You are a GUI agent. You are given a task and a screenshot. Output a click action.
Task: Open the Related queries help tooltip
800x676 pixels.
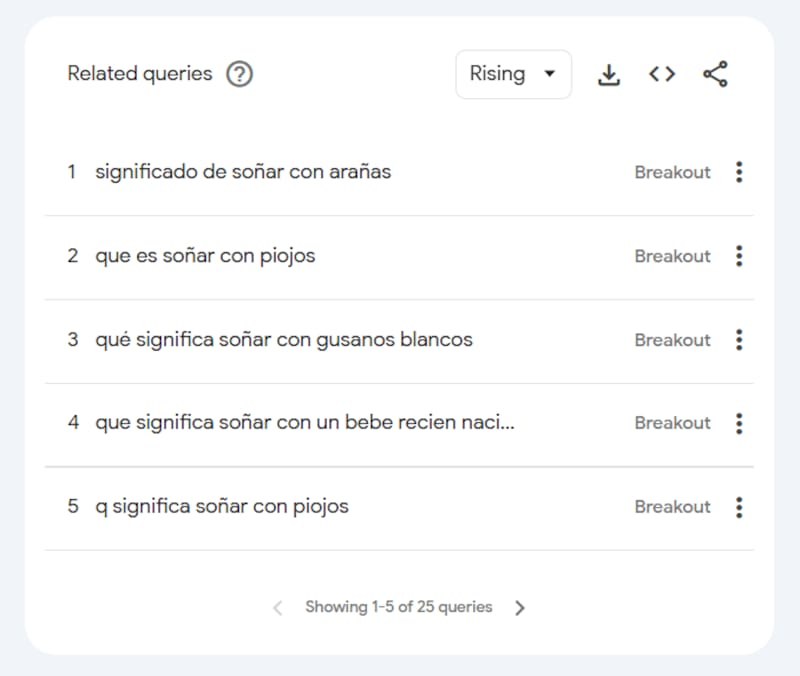click(x=239, y=73)
